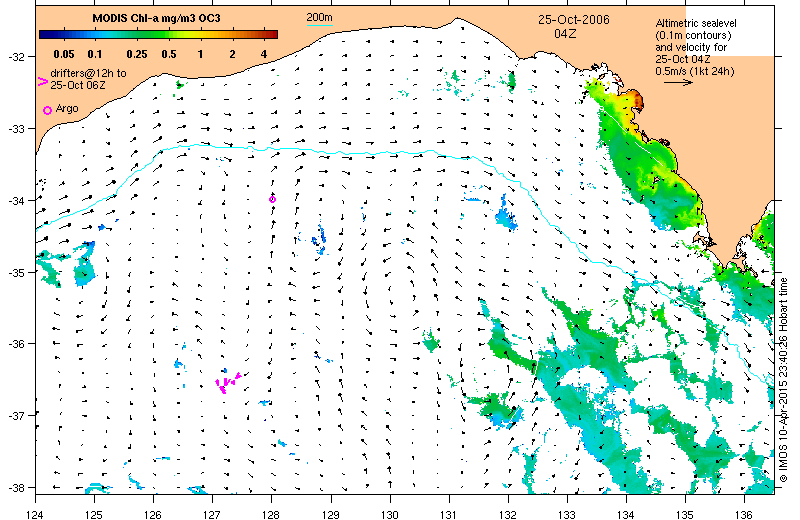Click the longitude axis label '134'
Screen dimensions: 800x520
coord(626,514)
